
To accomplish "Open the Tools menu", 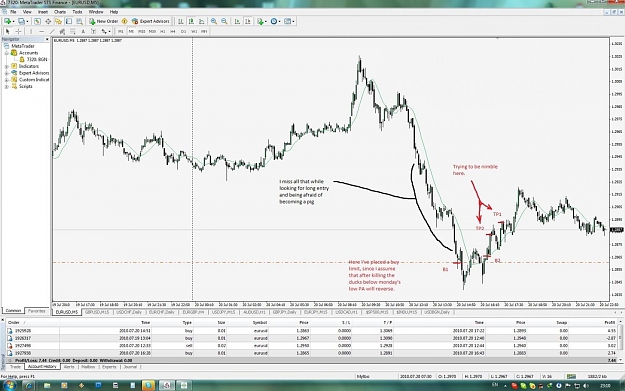I will [x=77, y=12].
